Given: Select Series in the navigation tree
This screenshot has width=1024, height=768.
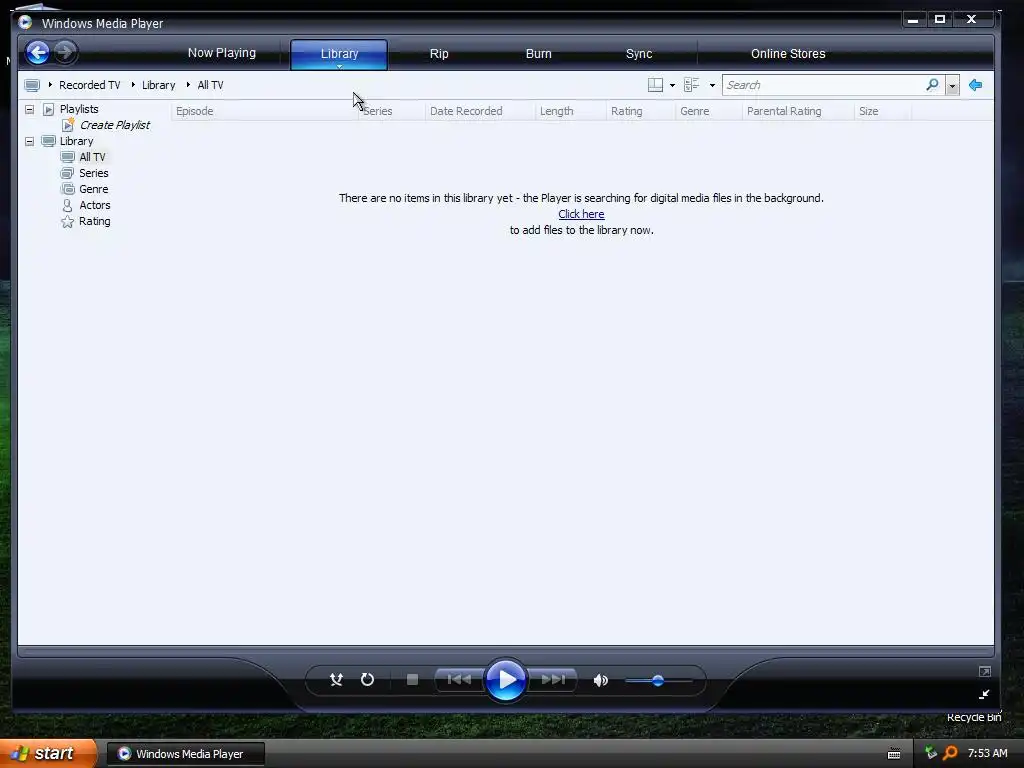Looking at the screenshot, I should click(93, 173).
